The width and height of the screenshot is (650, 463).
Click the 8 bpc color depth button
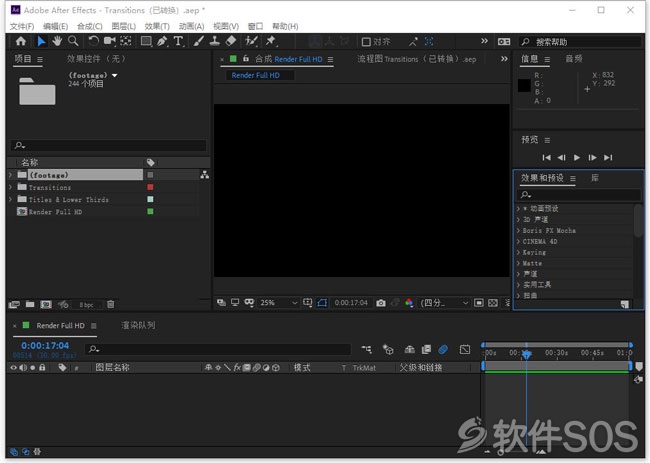click(x=87, y=305)
